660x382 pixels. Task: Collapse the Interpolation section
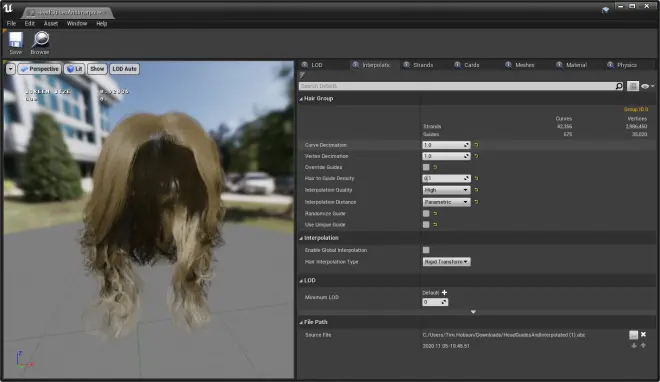coord(301,238)
